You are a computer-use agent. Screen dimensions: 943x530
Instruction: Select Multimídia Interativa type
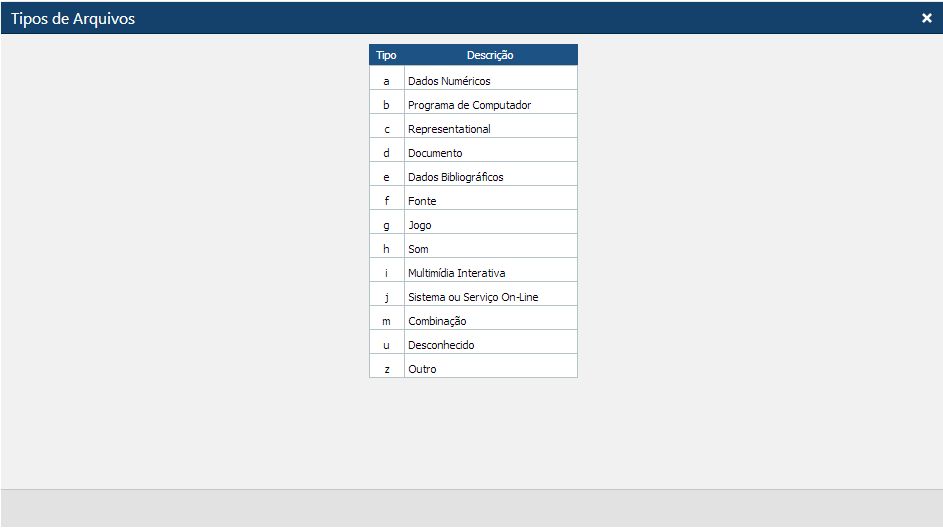[456, 273]
